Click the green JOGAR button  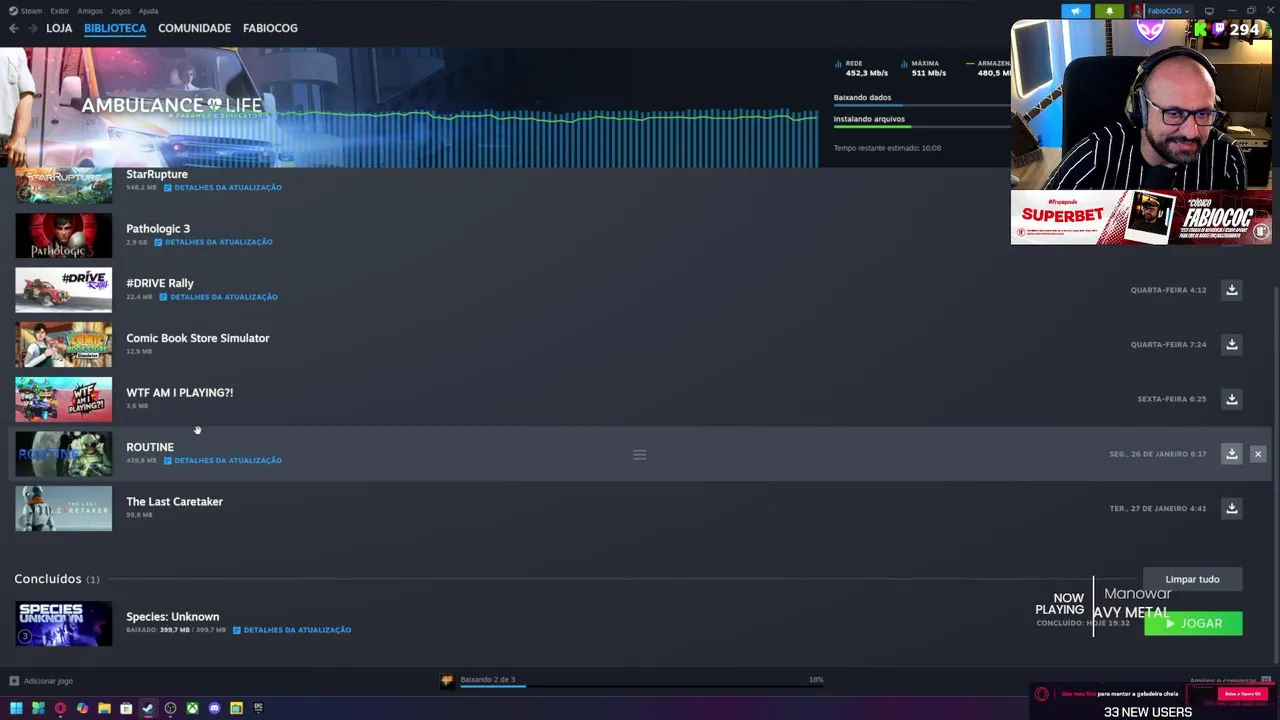(x=1193, y=623)
